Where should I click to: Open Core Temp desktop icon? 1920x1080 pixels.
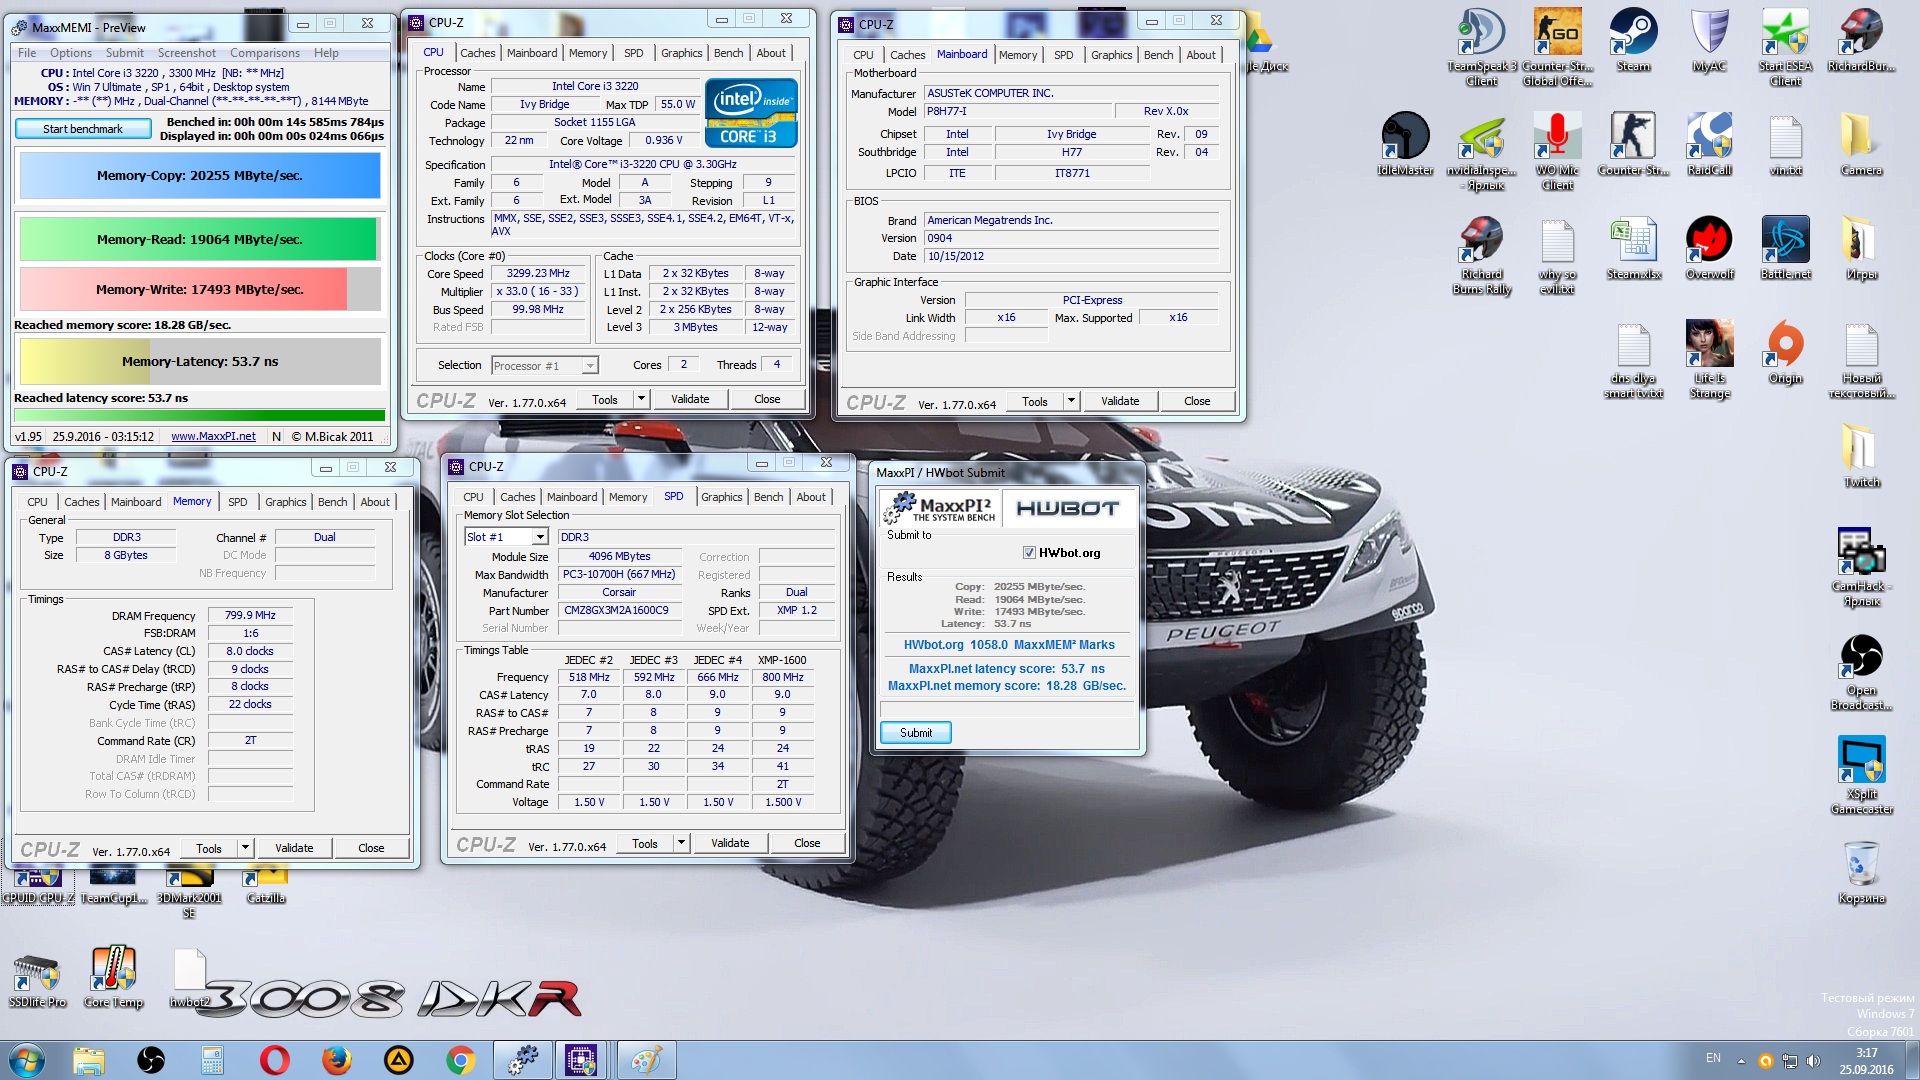click(113, 976)
